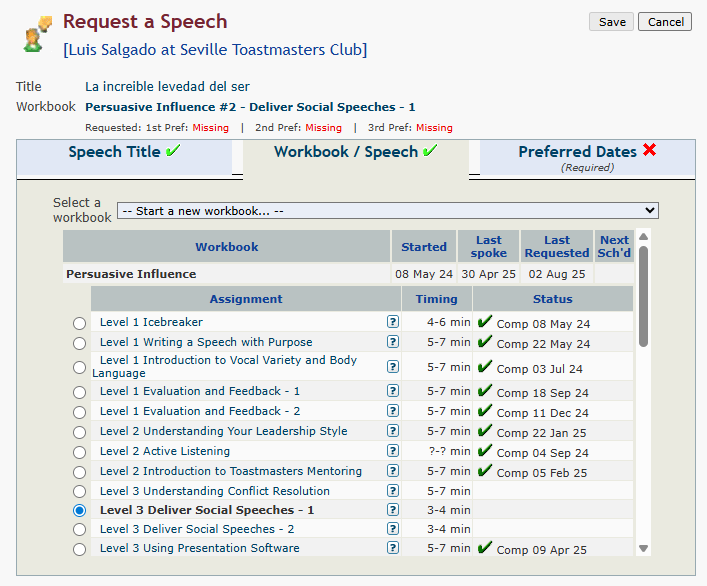Click scrollbar up arrow in workbook list
Screen dimensions: 707x586
pos(643,238)
